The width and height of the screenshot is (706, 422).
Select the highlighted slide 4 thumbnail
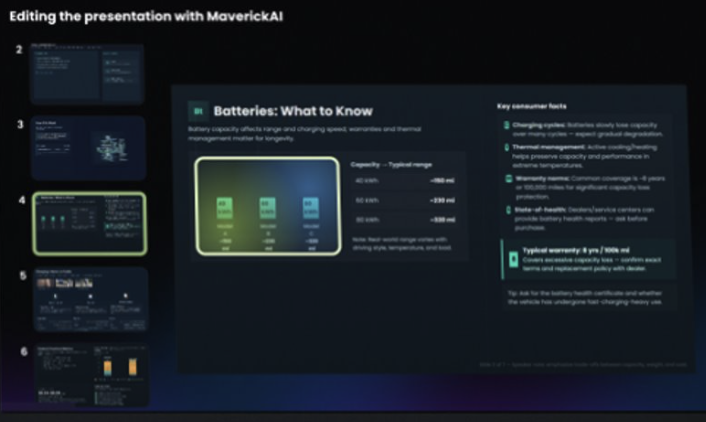tap(90, 224)
